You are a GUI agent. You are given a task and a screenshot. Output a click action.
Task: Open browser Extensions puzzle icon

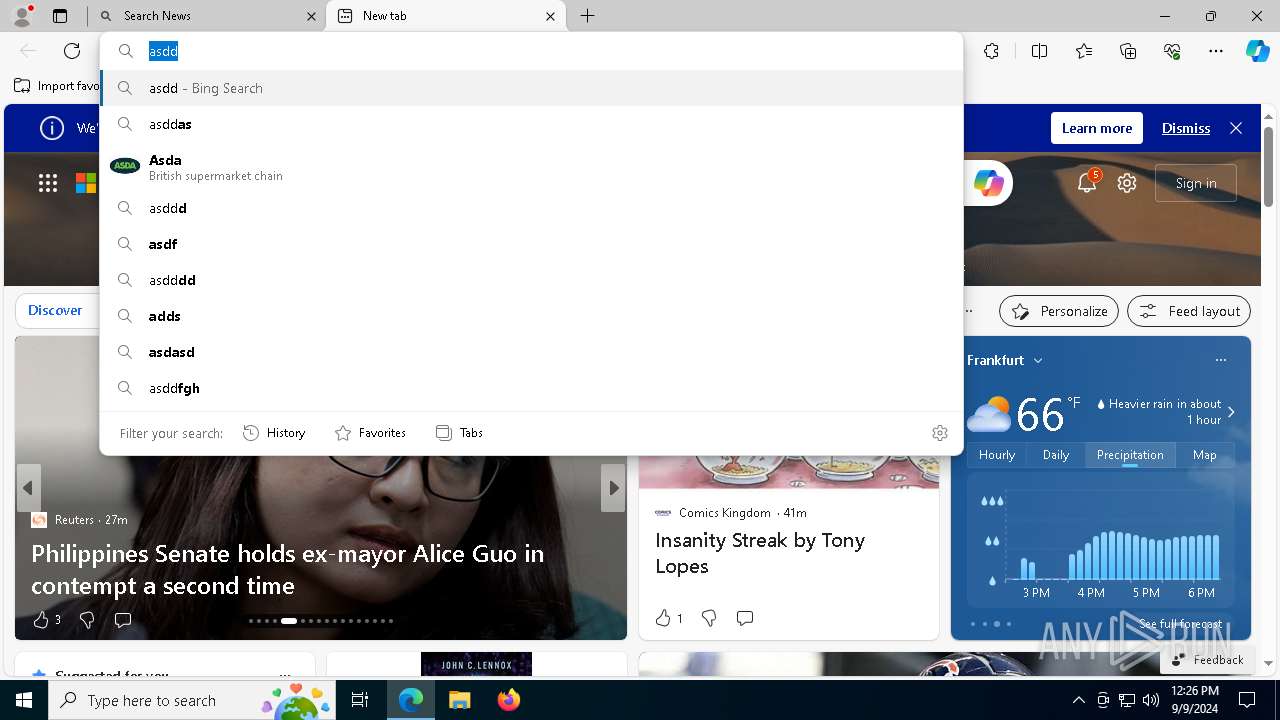(991, 51)
